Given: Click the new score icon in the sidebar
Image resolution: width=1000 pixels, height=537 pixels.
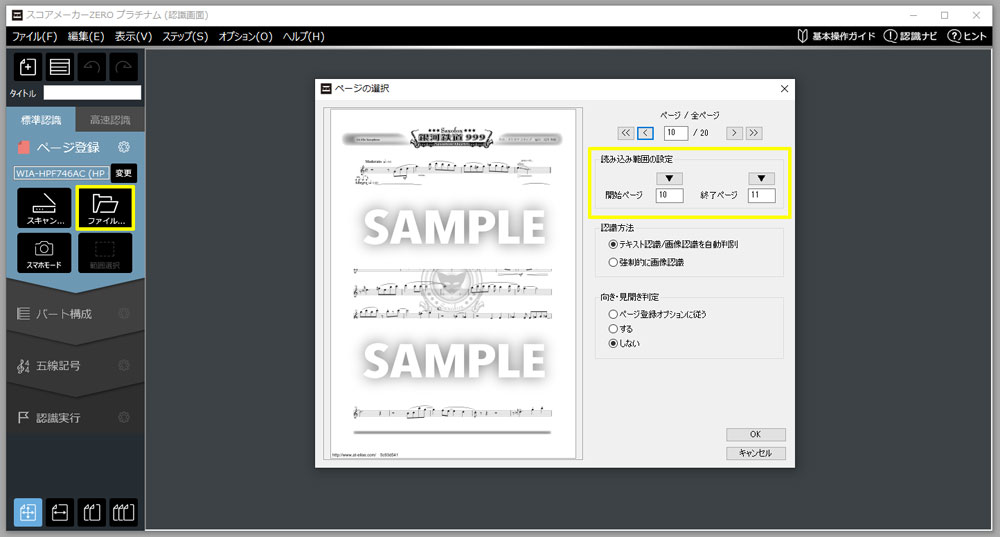Looking at the screenshot, I should click(x=28, y=66).
